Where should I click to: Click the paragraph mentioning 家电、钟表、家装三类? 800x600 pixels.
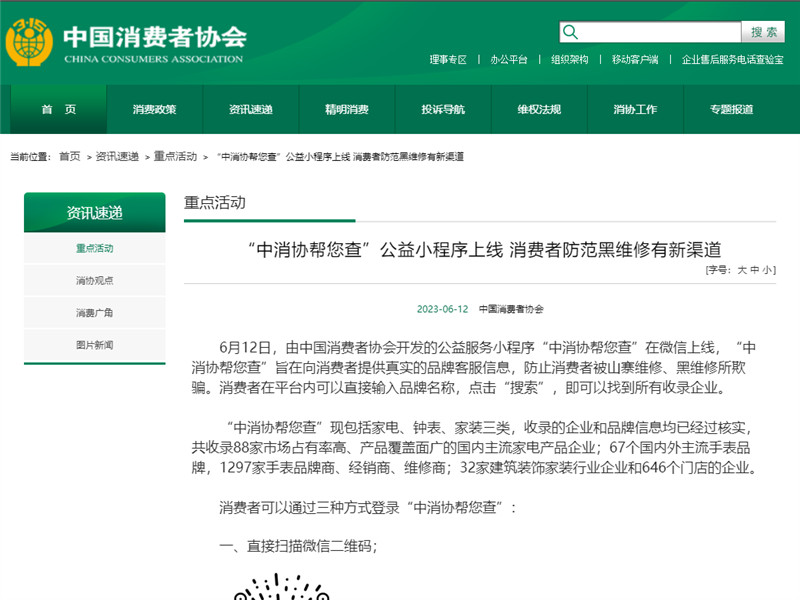click(474, 447)
